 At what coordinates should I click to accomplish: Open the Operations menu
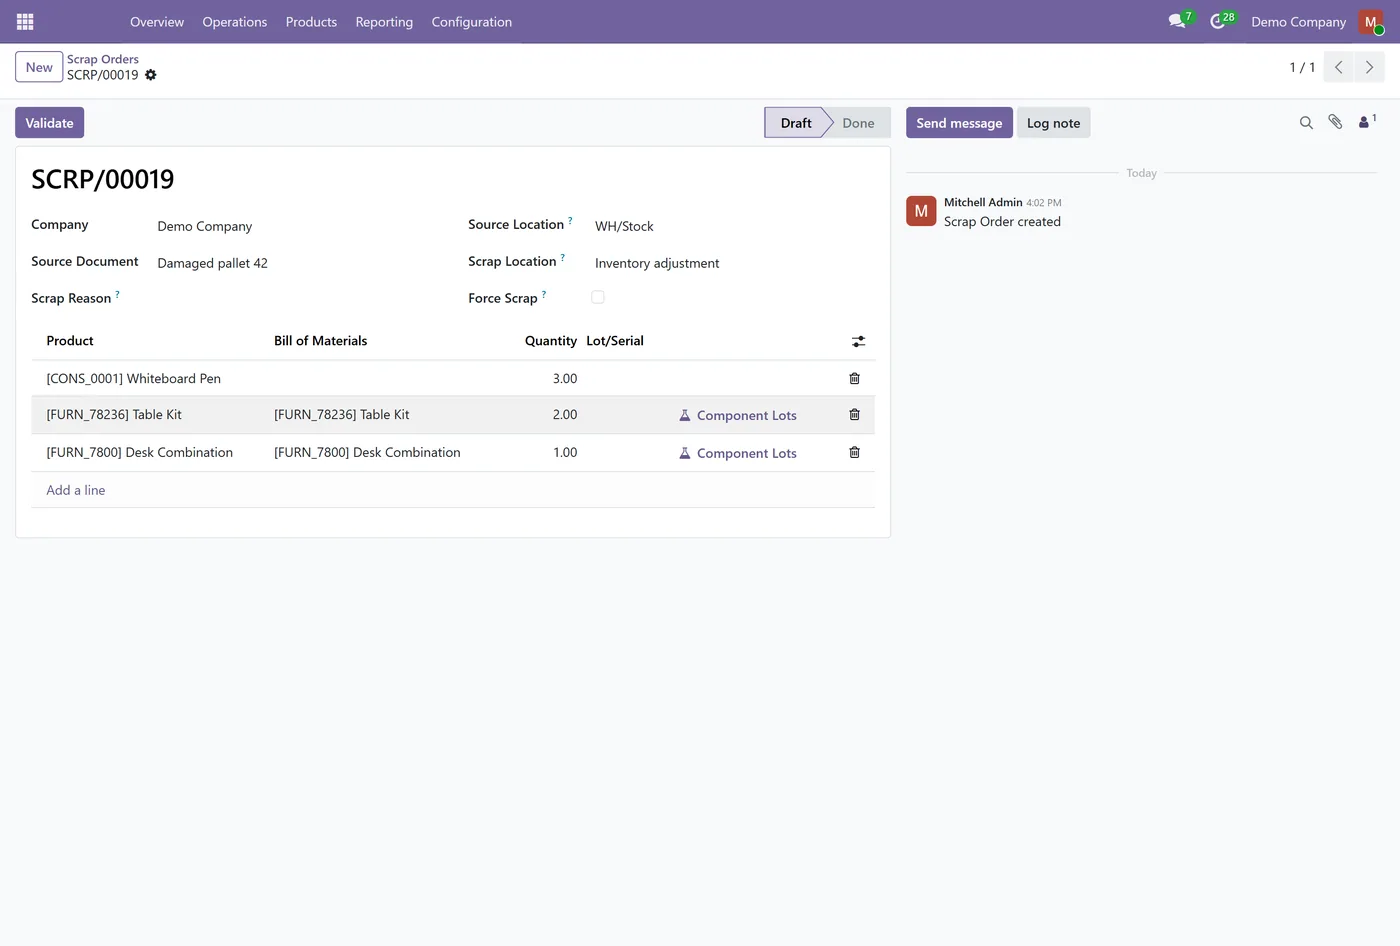click(x=235, y=21)
